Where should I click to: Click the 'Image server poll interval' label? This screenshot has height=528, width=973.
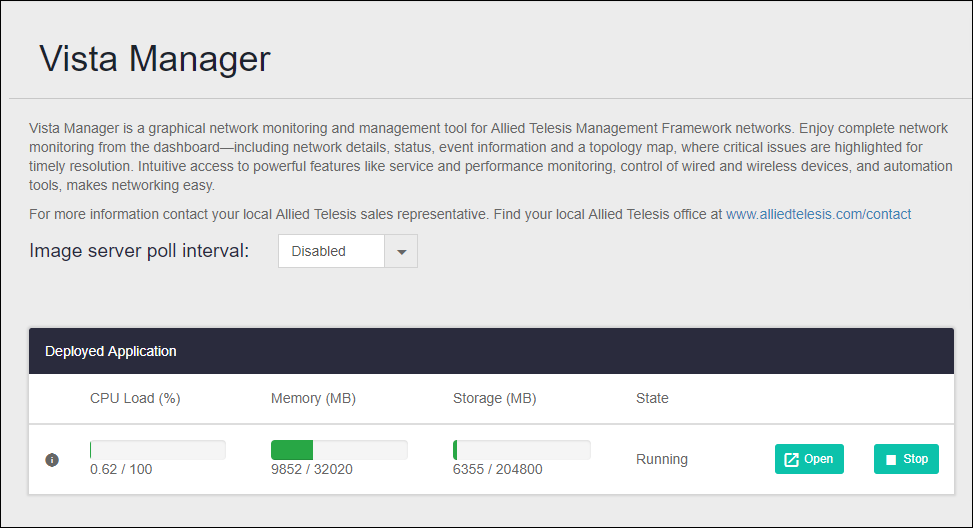click(x=139, y=251)
